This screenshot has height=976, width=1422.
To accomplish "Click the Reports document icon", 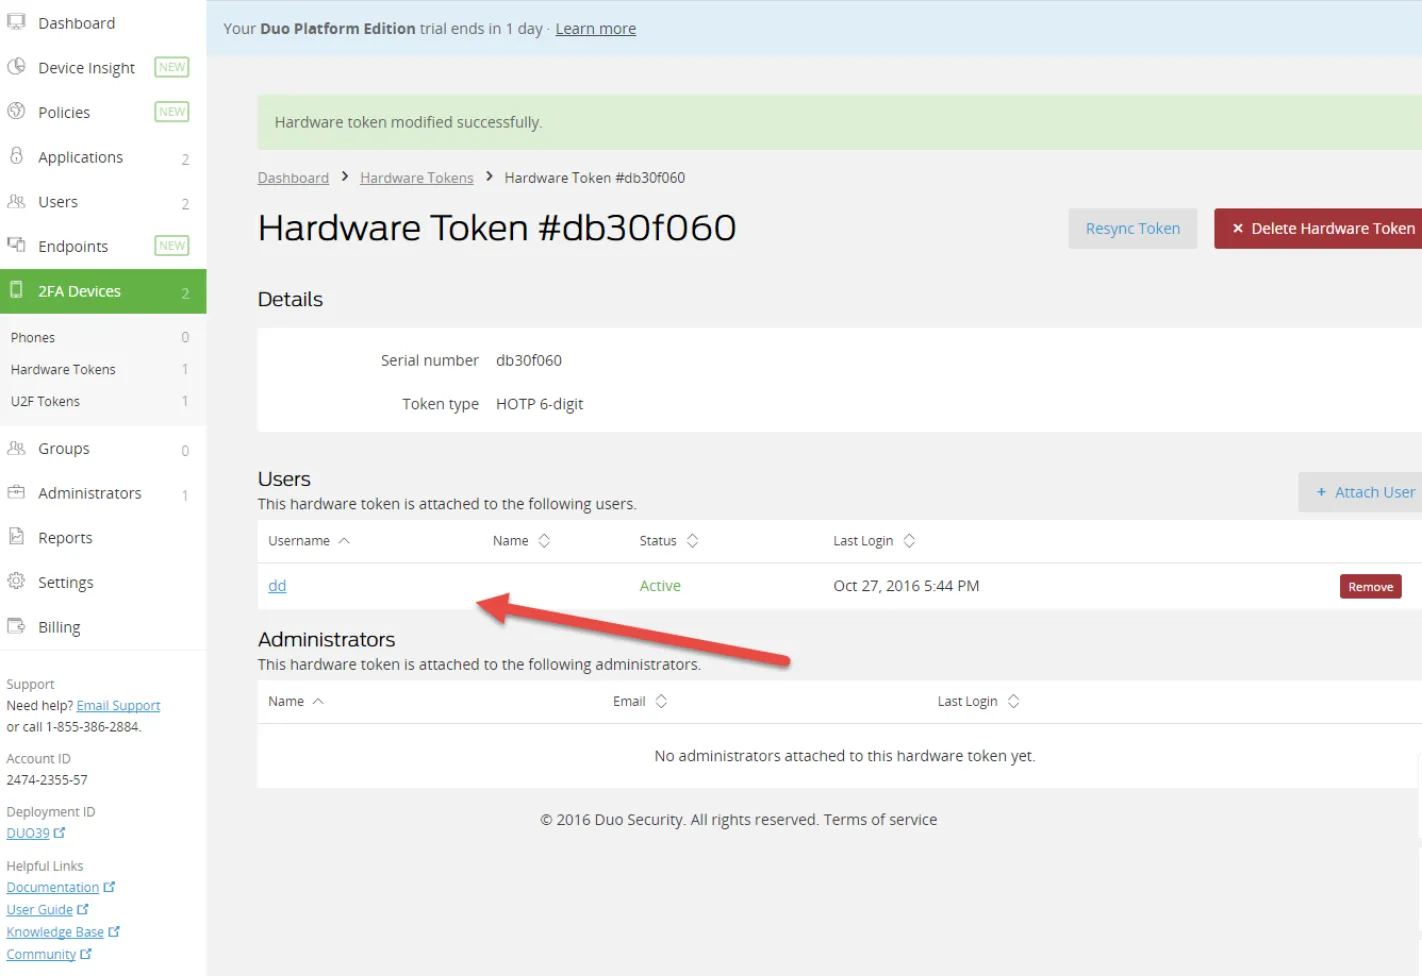I will point(16,537).
